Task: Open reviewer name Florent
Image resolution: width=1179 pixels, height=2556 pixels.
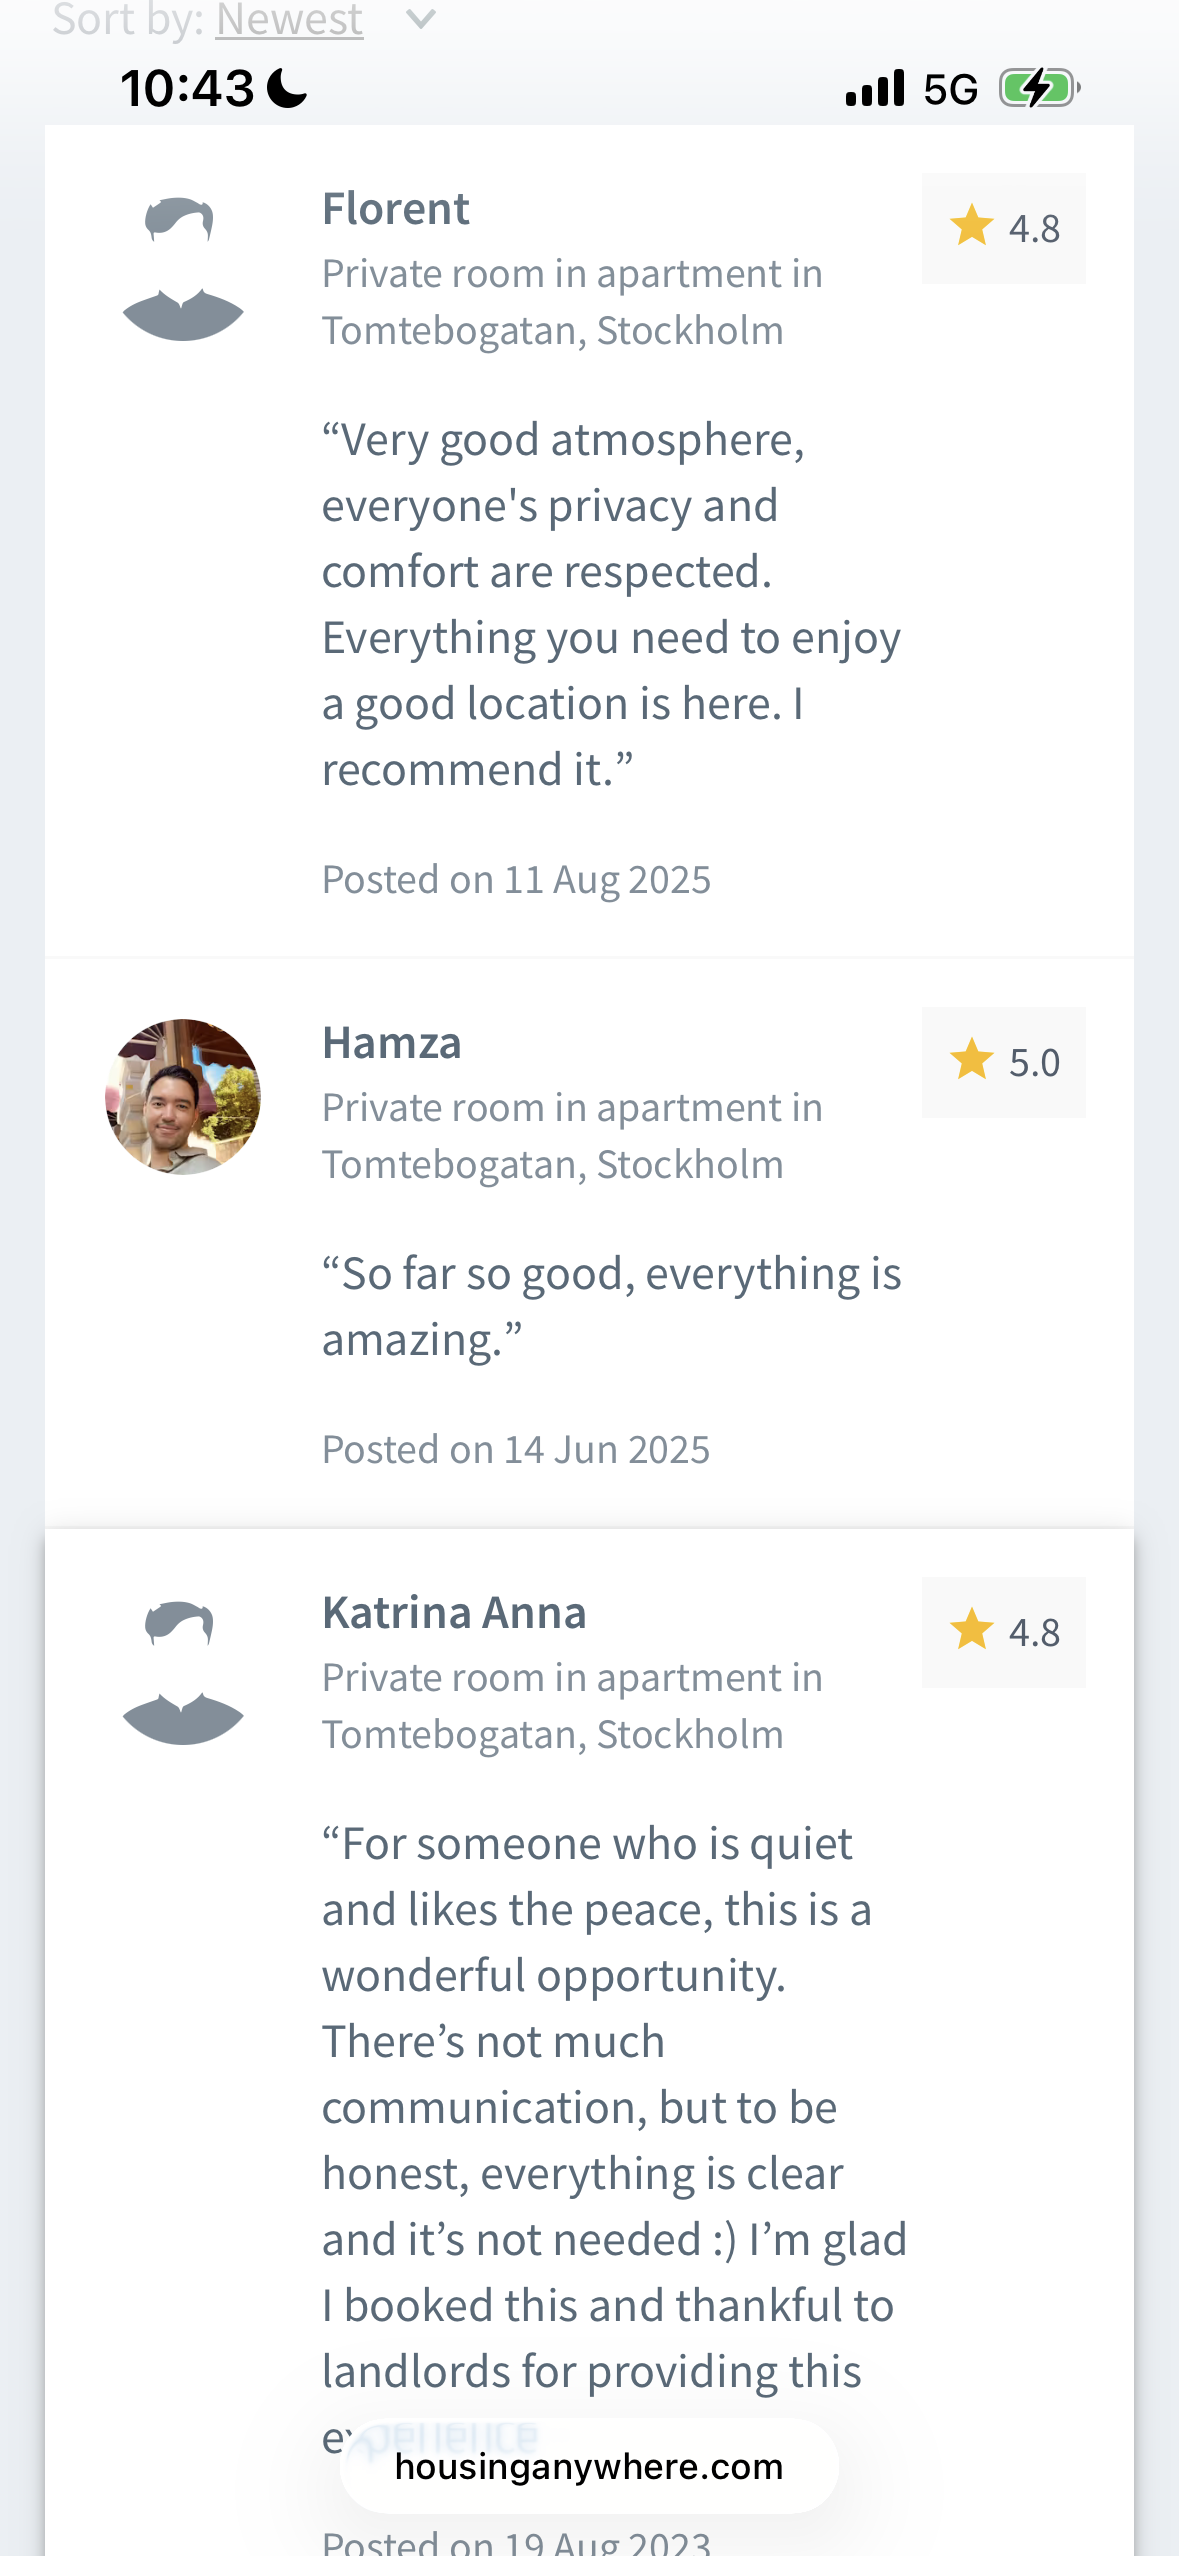Action: (396, 209)
